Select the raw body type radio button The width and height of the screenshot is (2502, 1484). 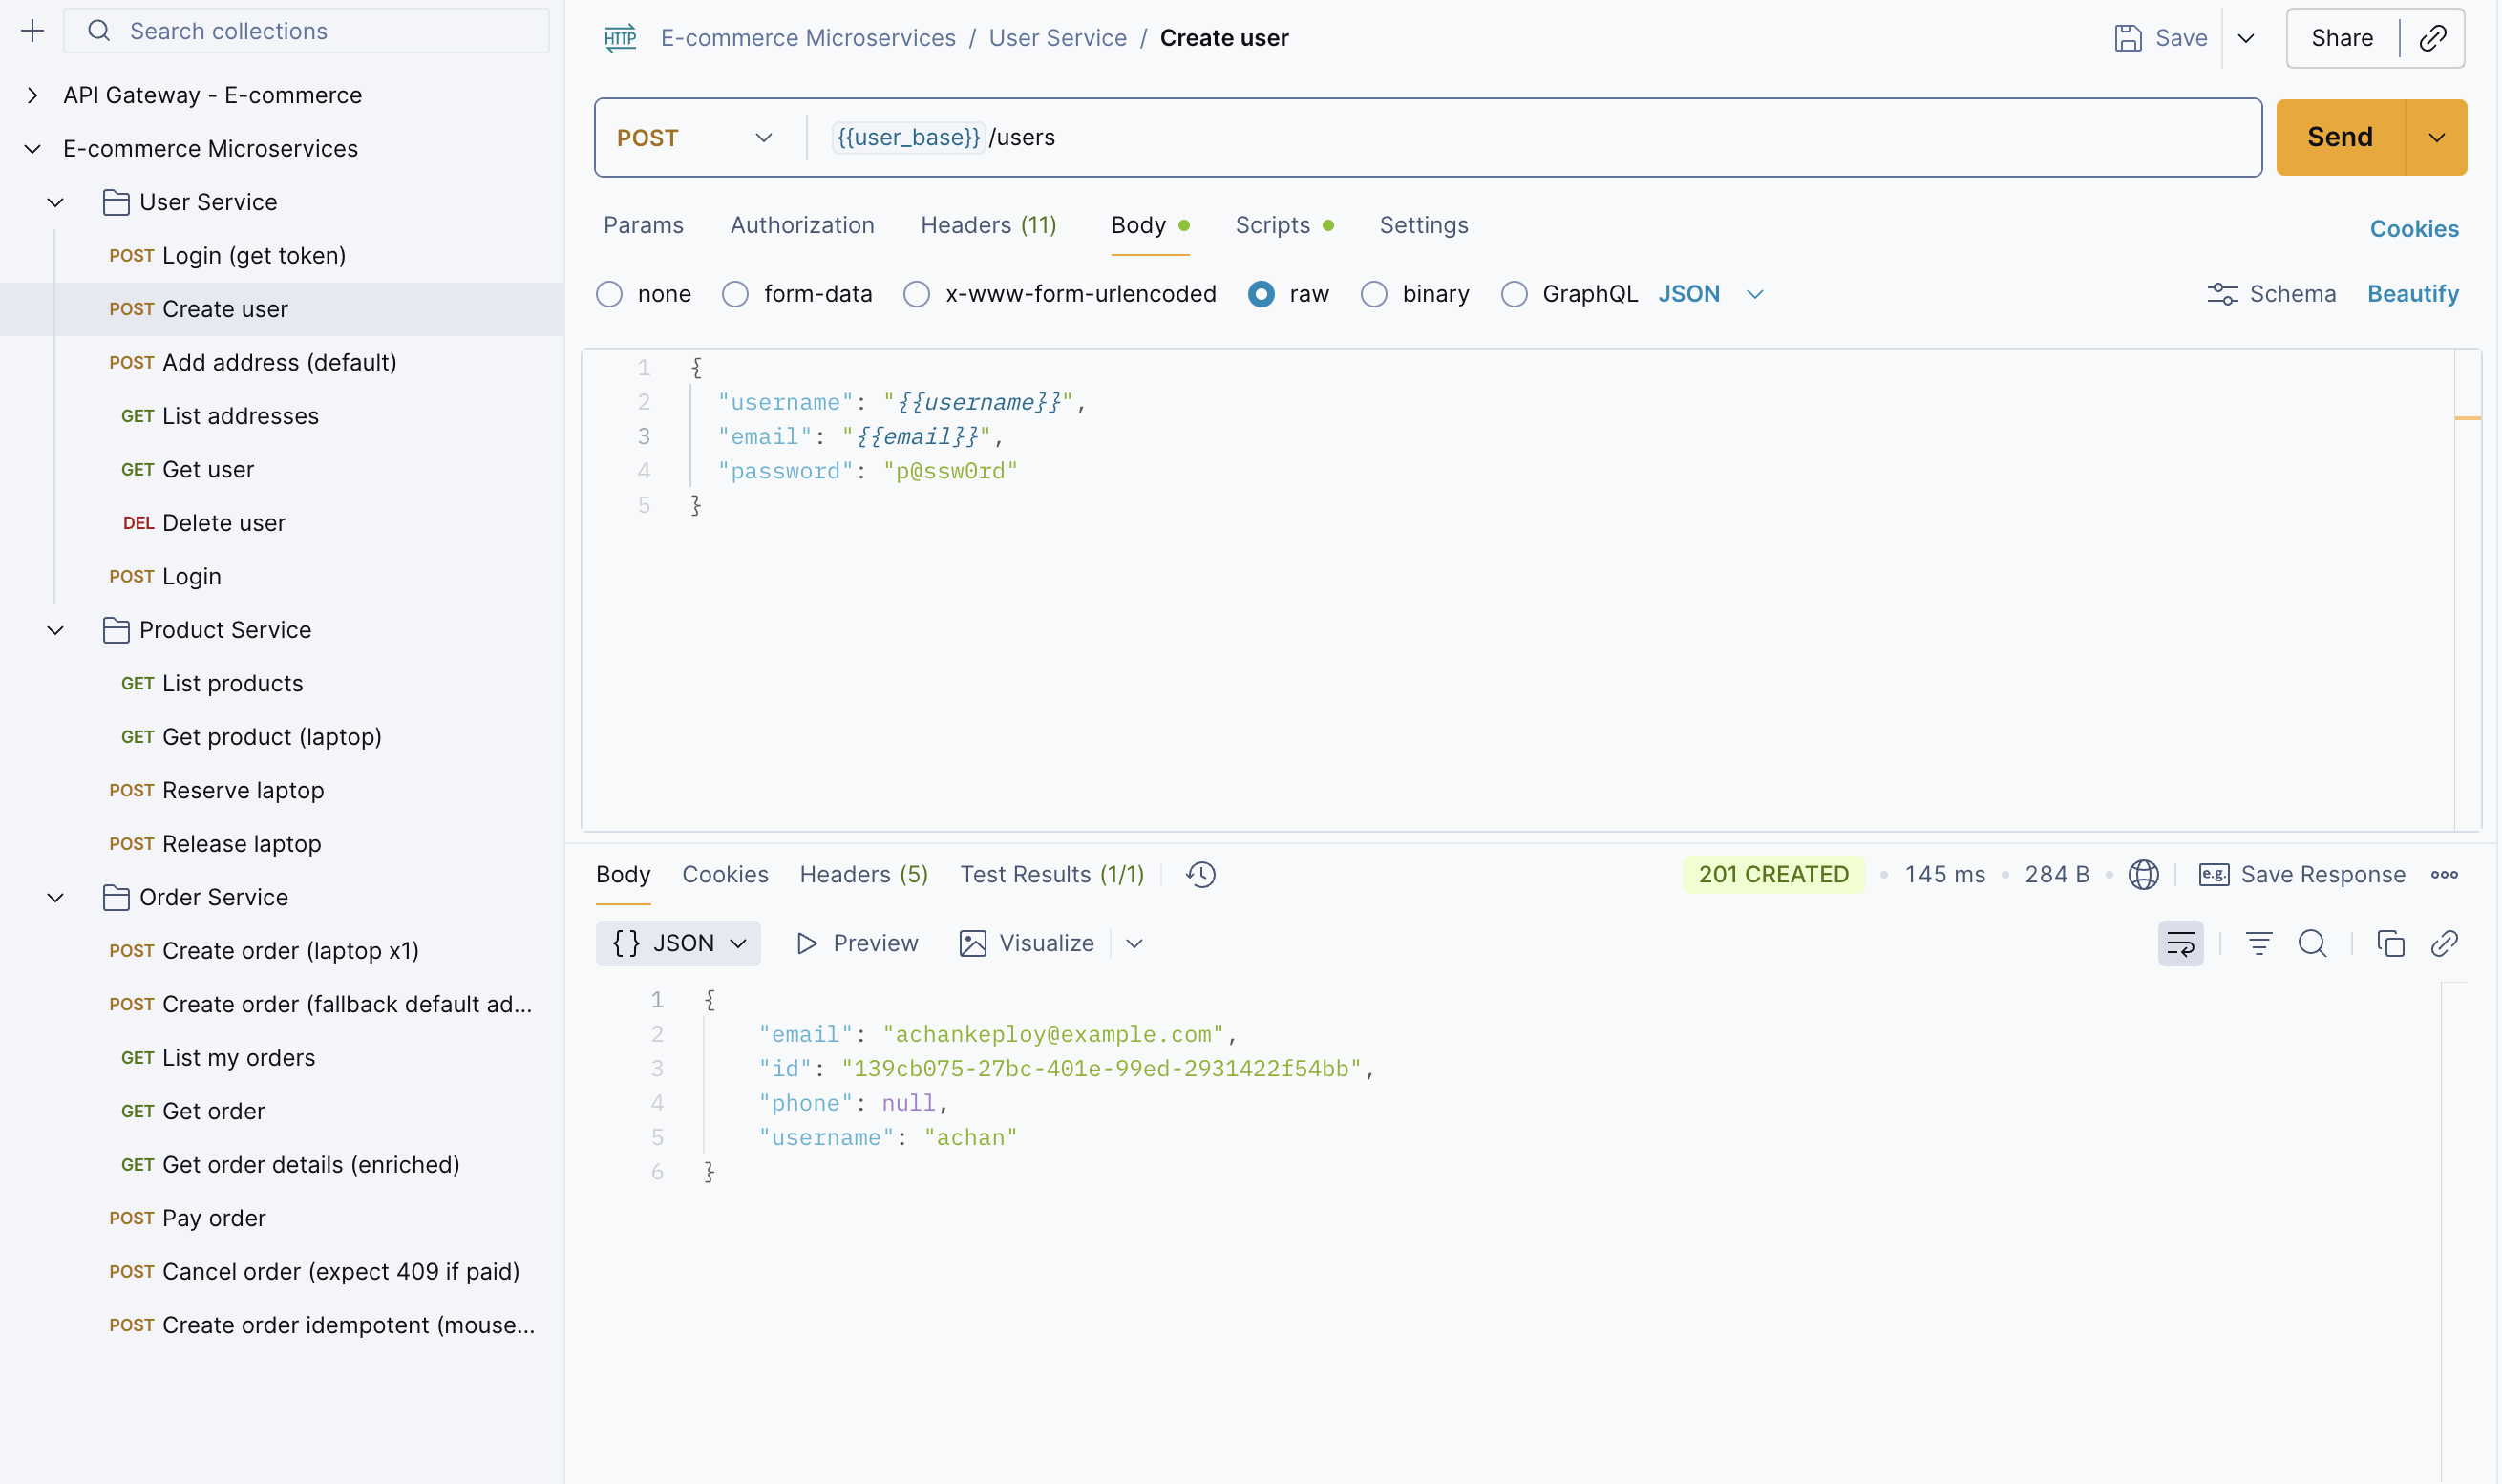(x=1261, y=293)
